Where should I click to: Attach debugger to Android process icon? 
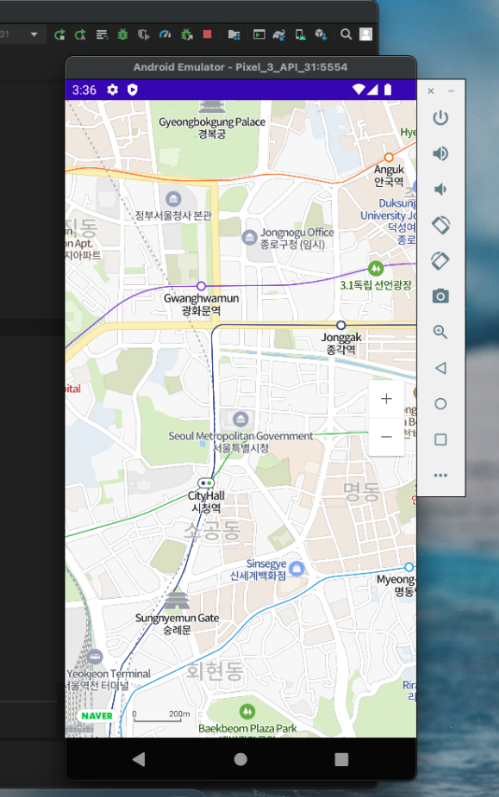click(x=186, y=35)
